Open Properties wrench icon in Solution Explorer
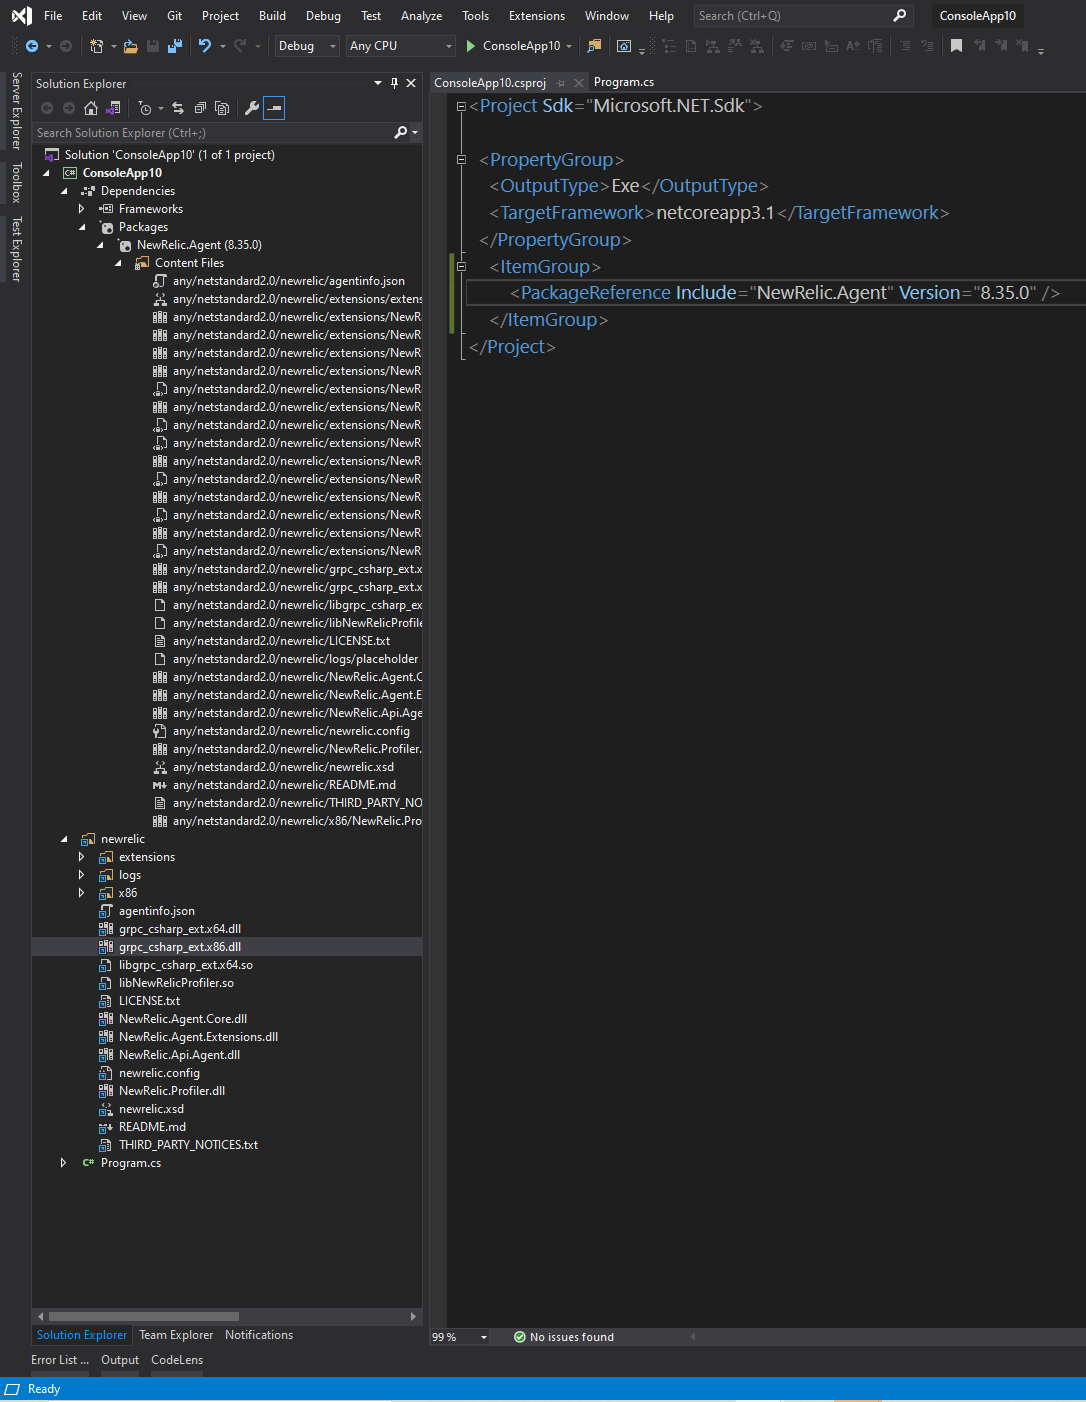The image size is (1086, 1402). pos(252,108)
